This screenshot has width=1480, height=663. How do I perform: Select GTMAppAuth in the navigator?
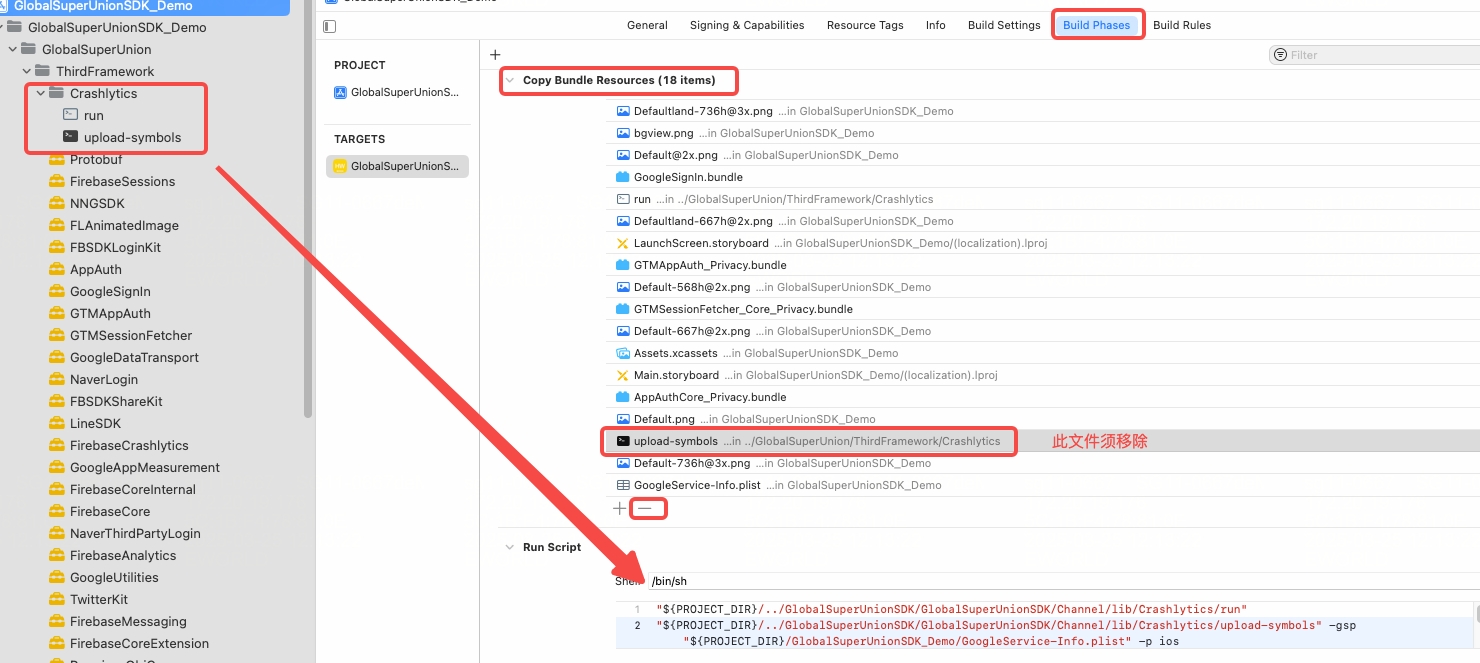tap(110, 313)
